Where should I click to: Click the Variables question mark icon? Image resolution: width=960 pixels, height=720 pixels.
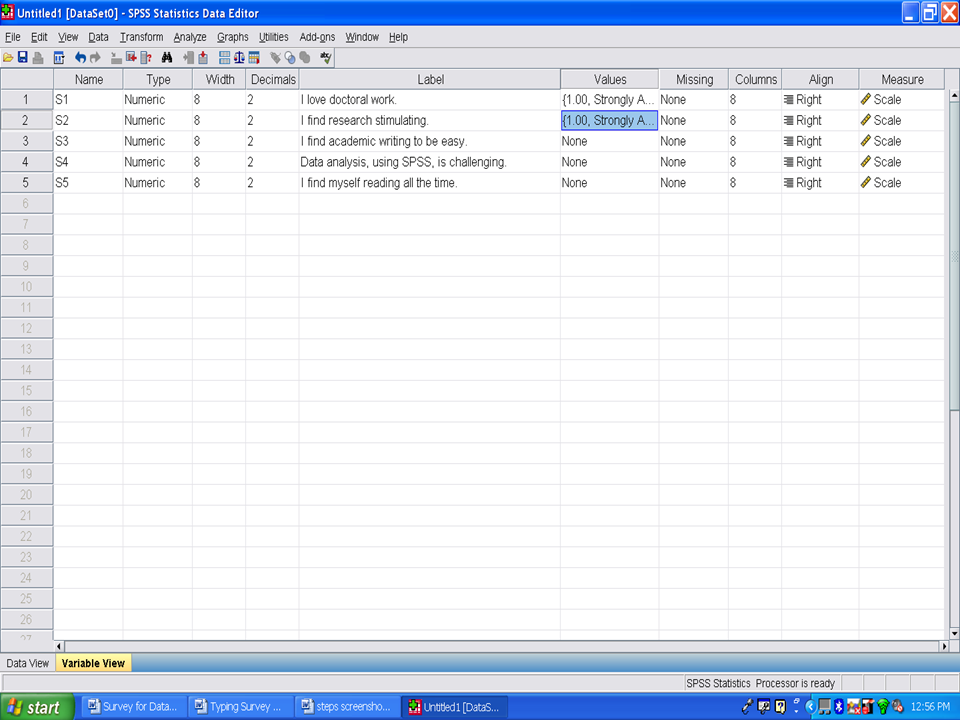146,58
